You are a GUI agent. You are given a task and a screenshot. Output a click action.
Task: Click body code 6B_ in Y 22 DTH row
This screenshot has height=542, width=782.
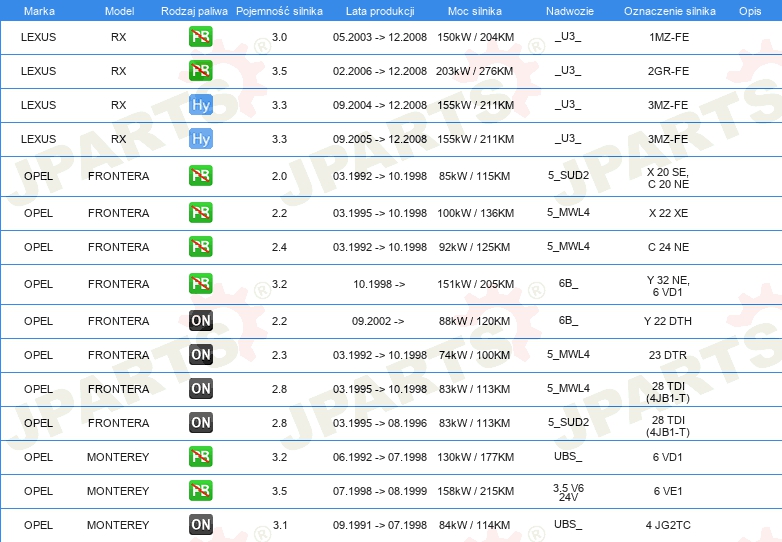568,320
